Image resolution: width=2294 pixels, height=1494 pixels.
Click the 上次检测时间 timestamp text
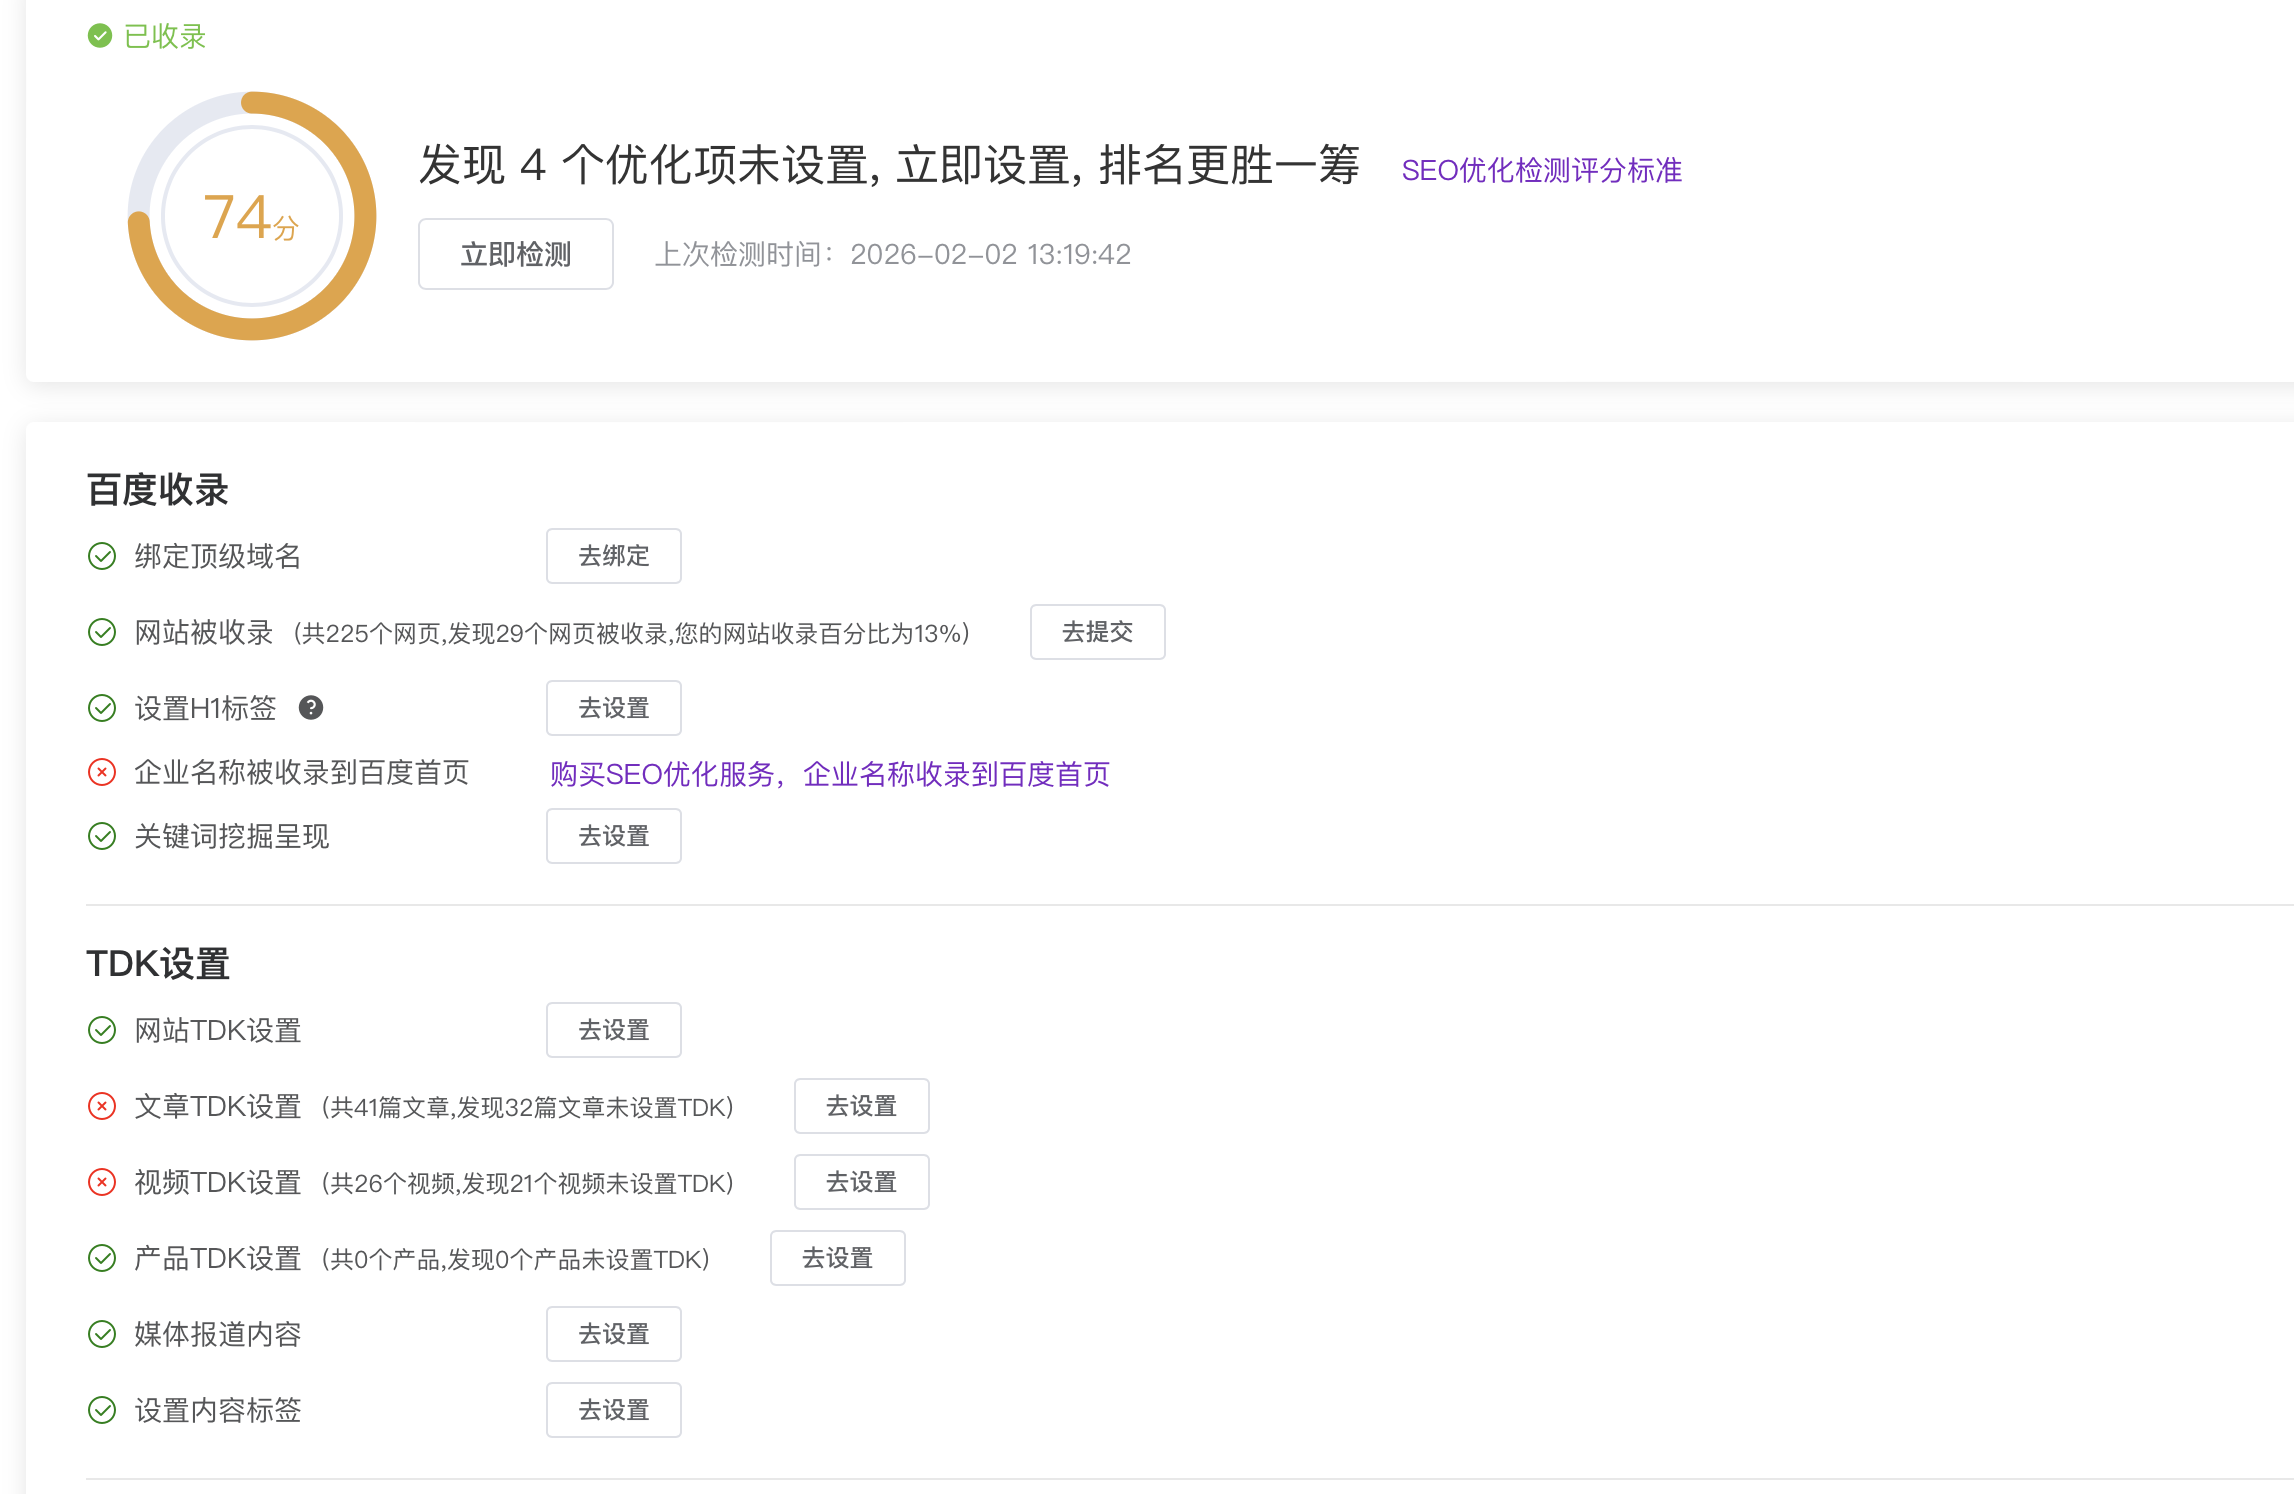893,254
